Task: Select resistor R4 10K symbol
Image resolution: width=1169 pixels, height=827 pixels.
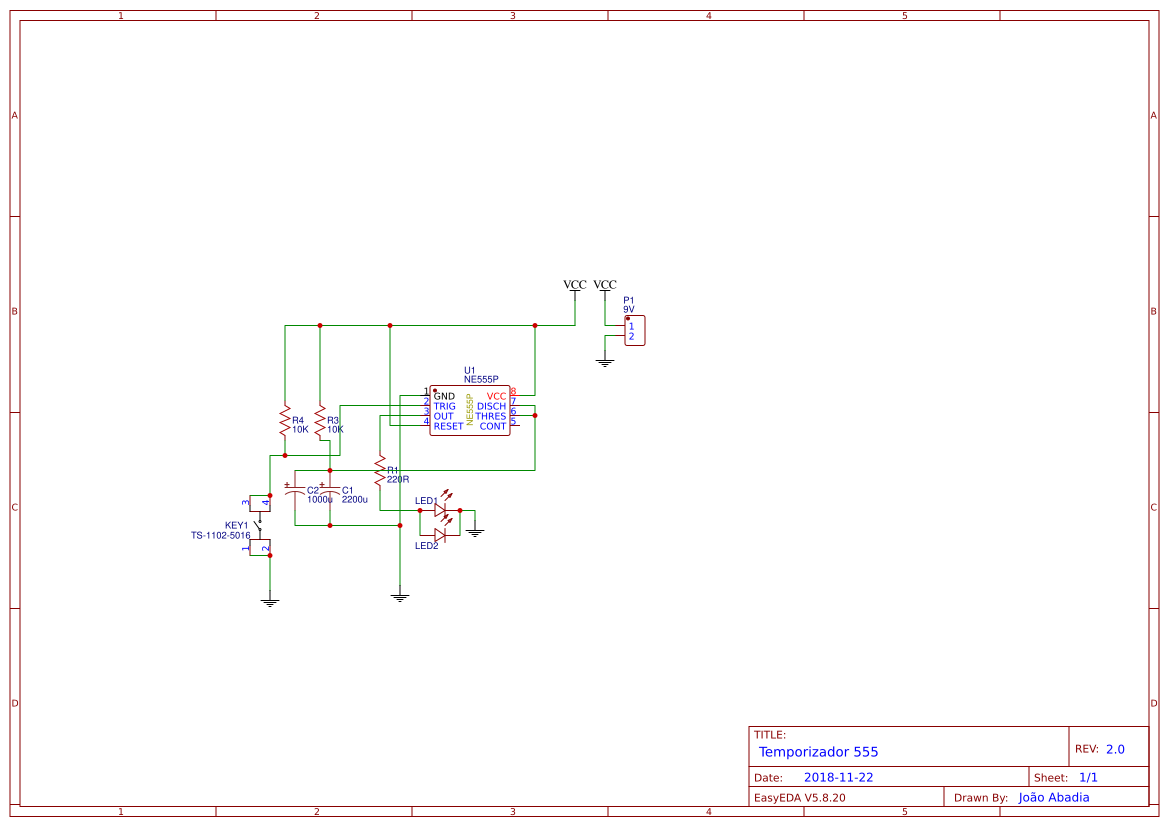Action: pyautogui.click(x=285, y=421)
